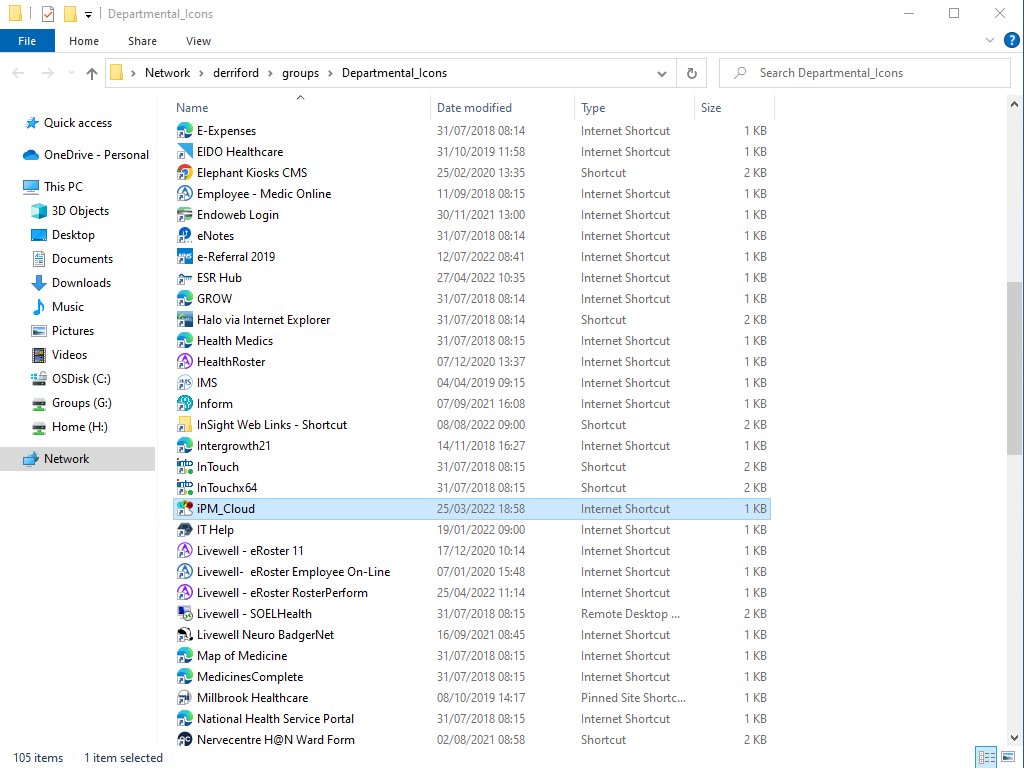Screen dimensions: 1024x768
Task: Select Quick access in navigation pane
Action: (x=78, y=123)
